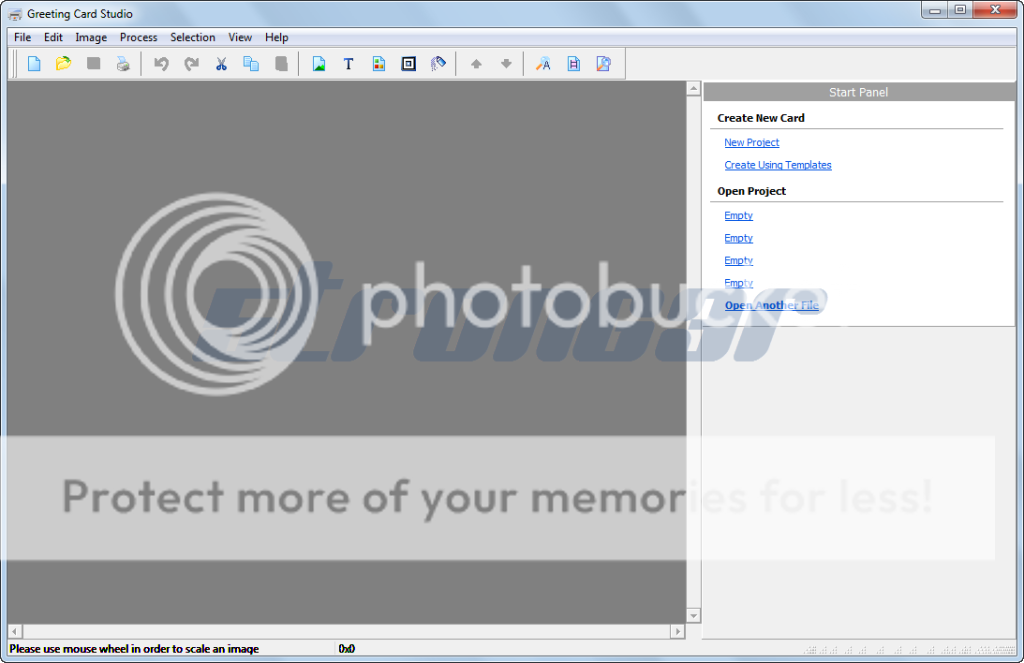Screen dimensions: 1024x663
Task: Click the down arrow toolbar icon
Action: point(506,63)
